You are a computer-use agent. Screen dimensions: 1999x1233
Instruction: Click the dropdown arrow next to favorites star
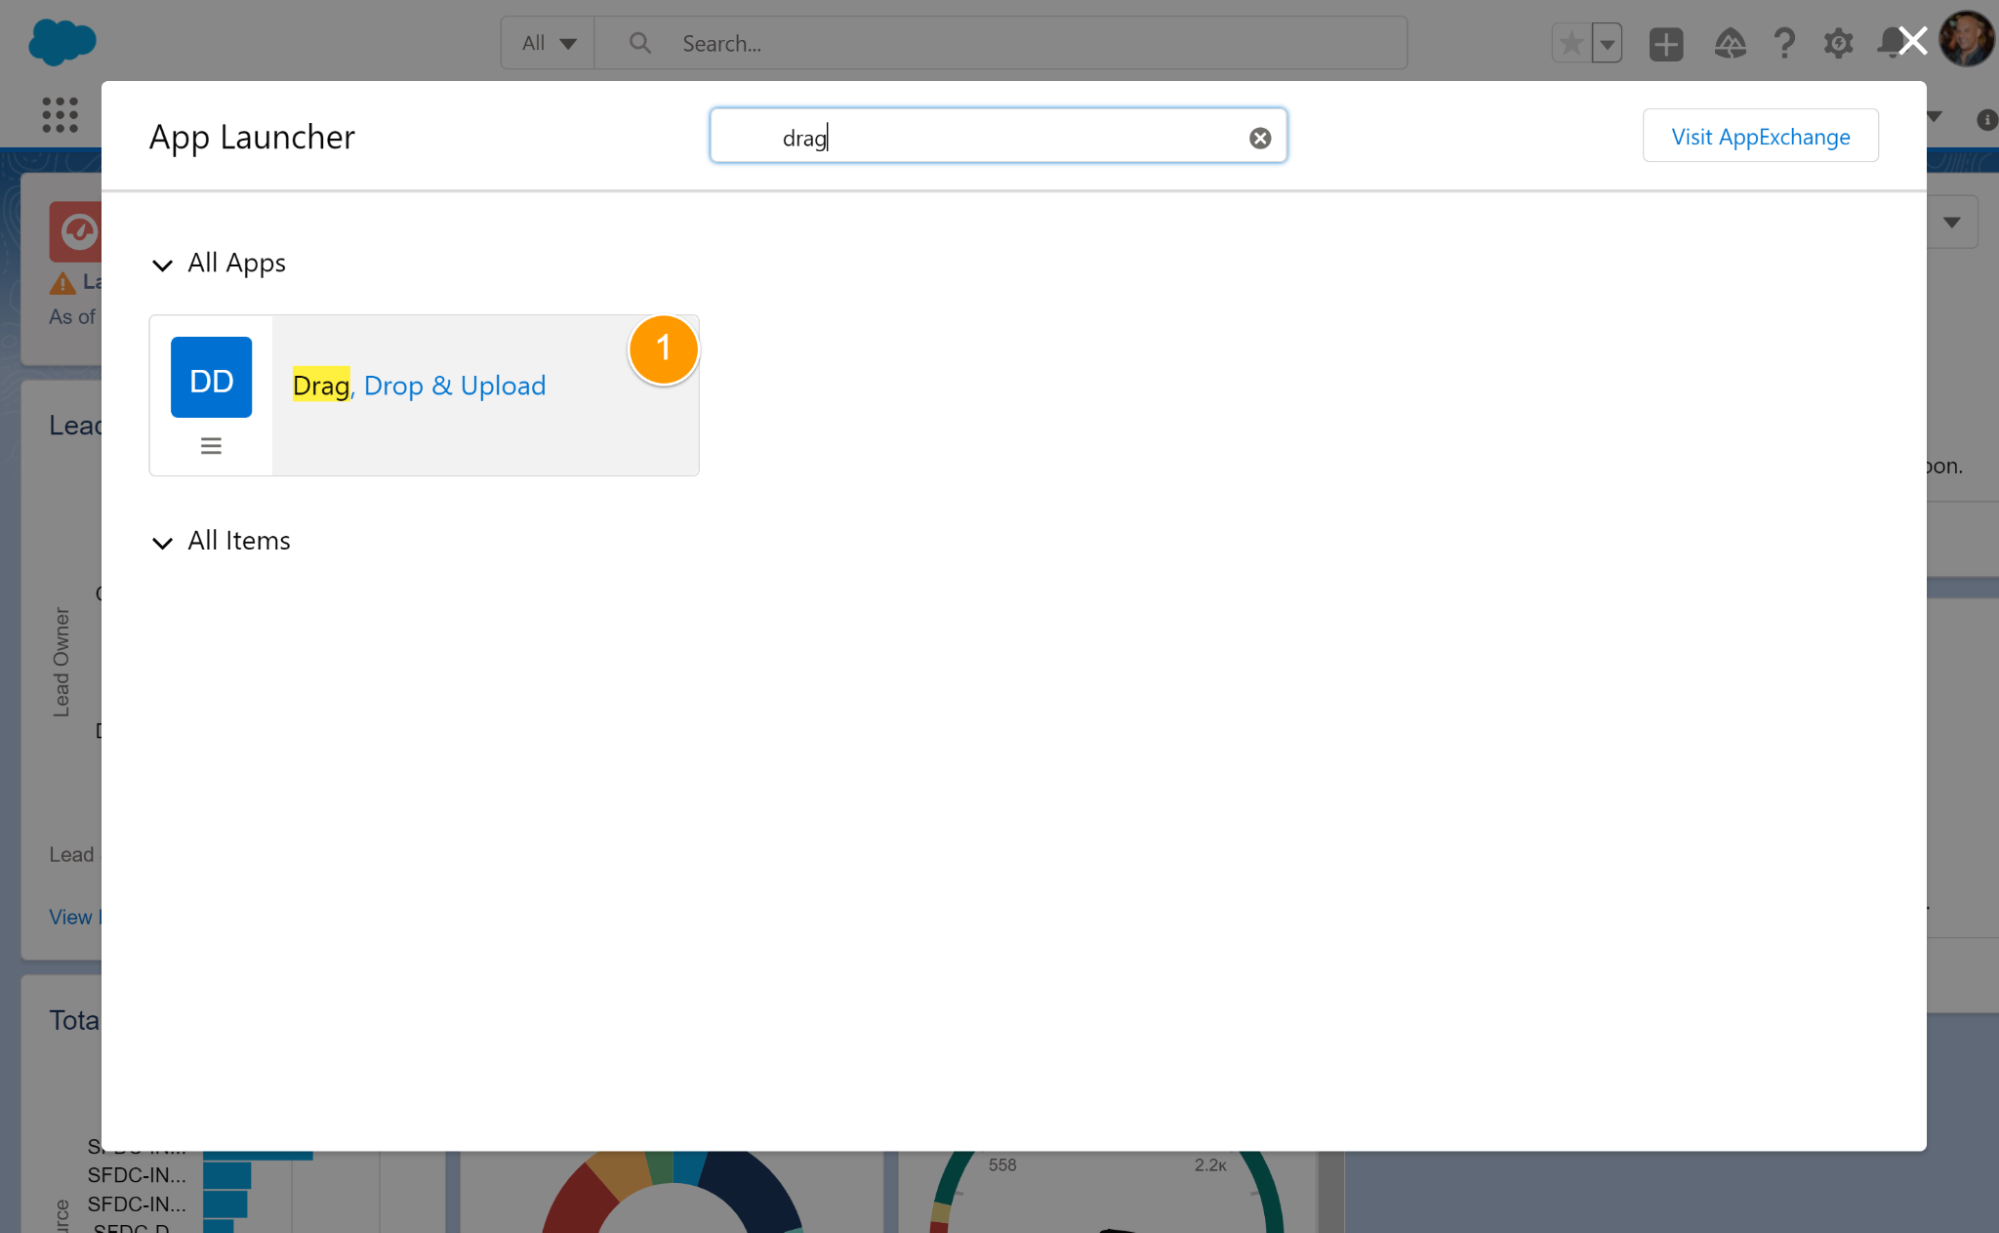(1608, 43)
